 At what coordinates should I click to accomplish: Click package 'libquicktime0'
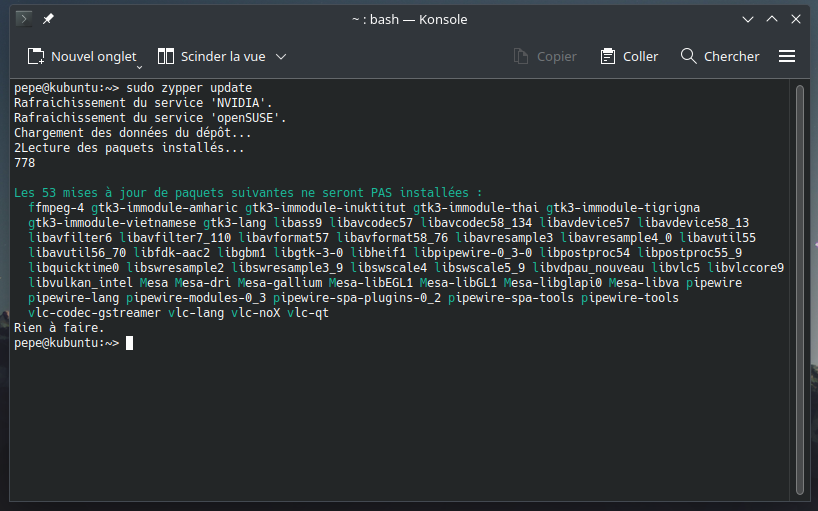(x=74, y=268)
